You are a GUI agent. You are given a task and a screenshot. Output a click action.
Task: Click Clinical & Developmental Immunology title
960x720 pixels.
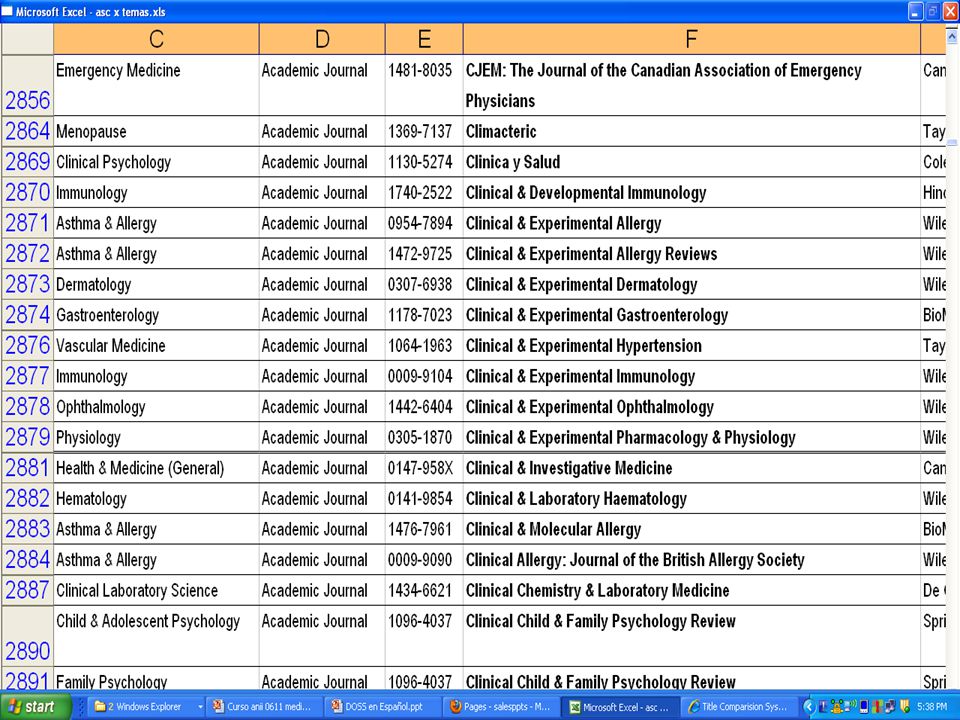click(692, 192)
